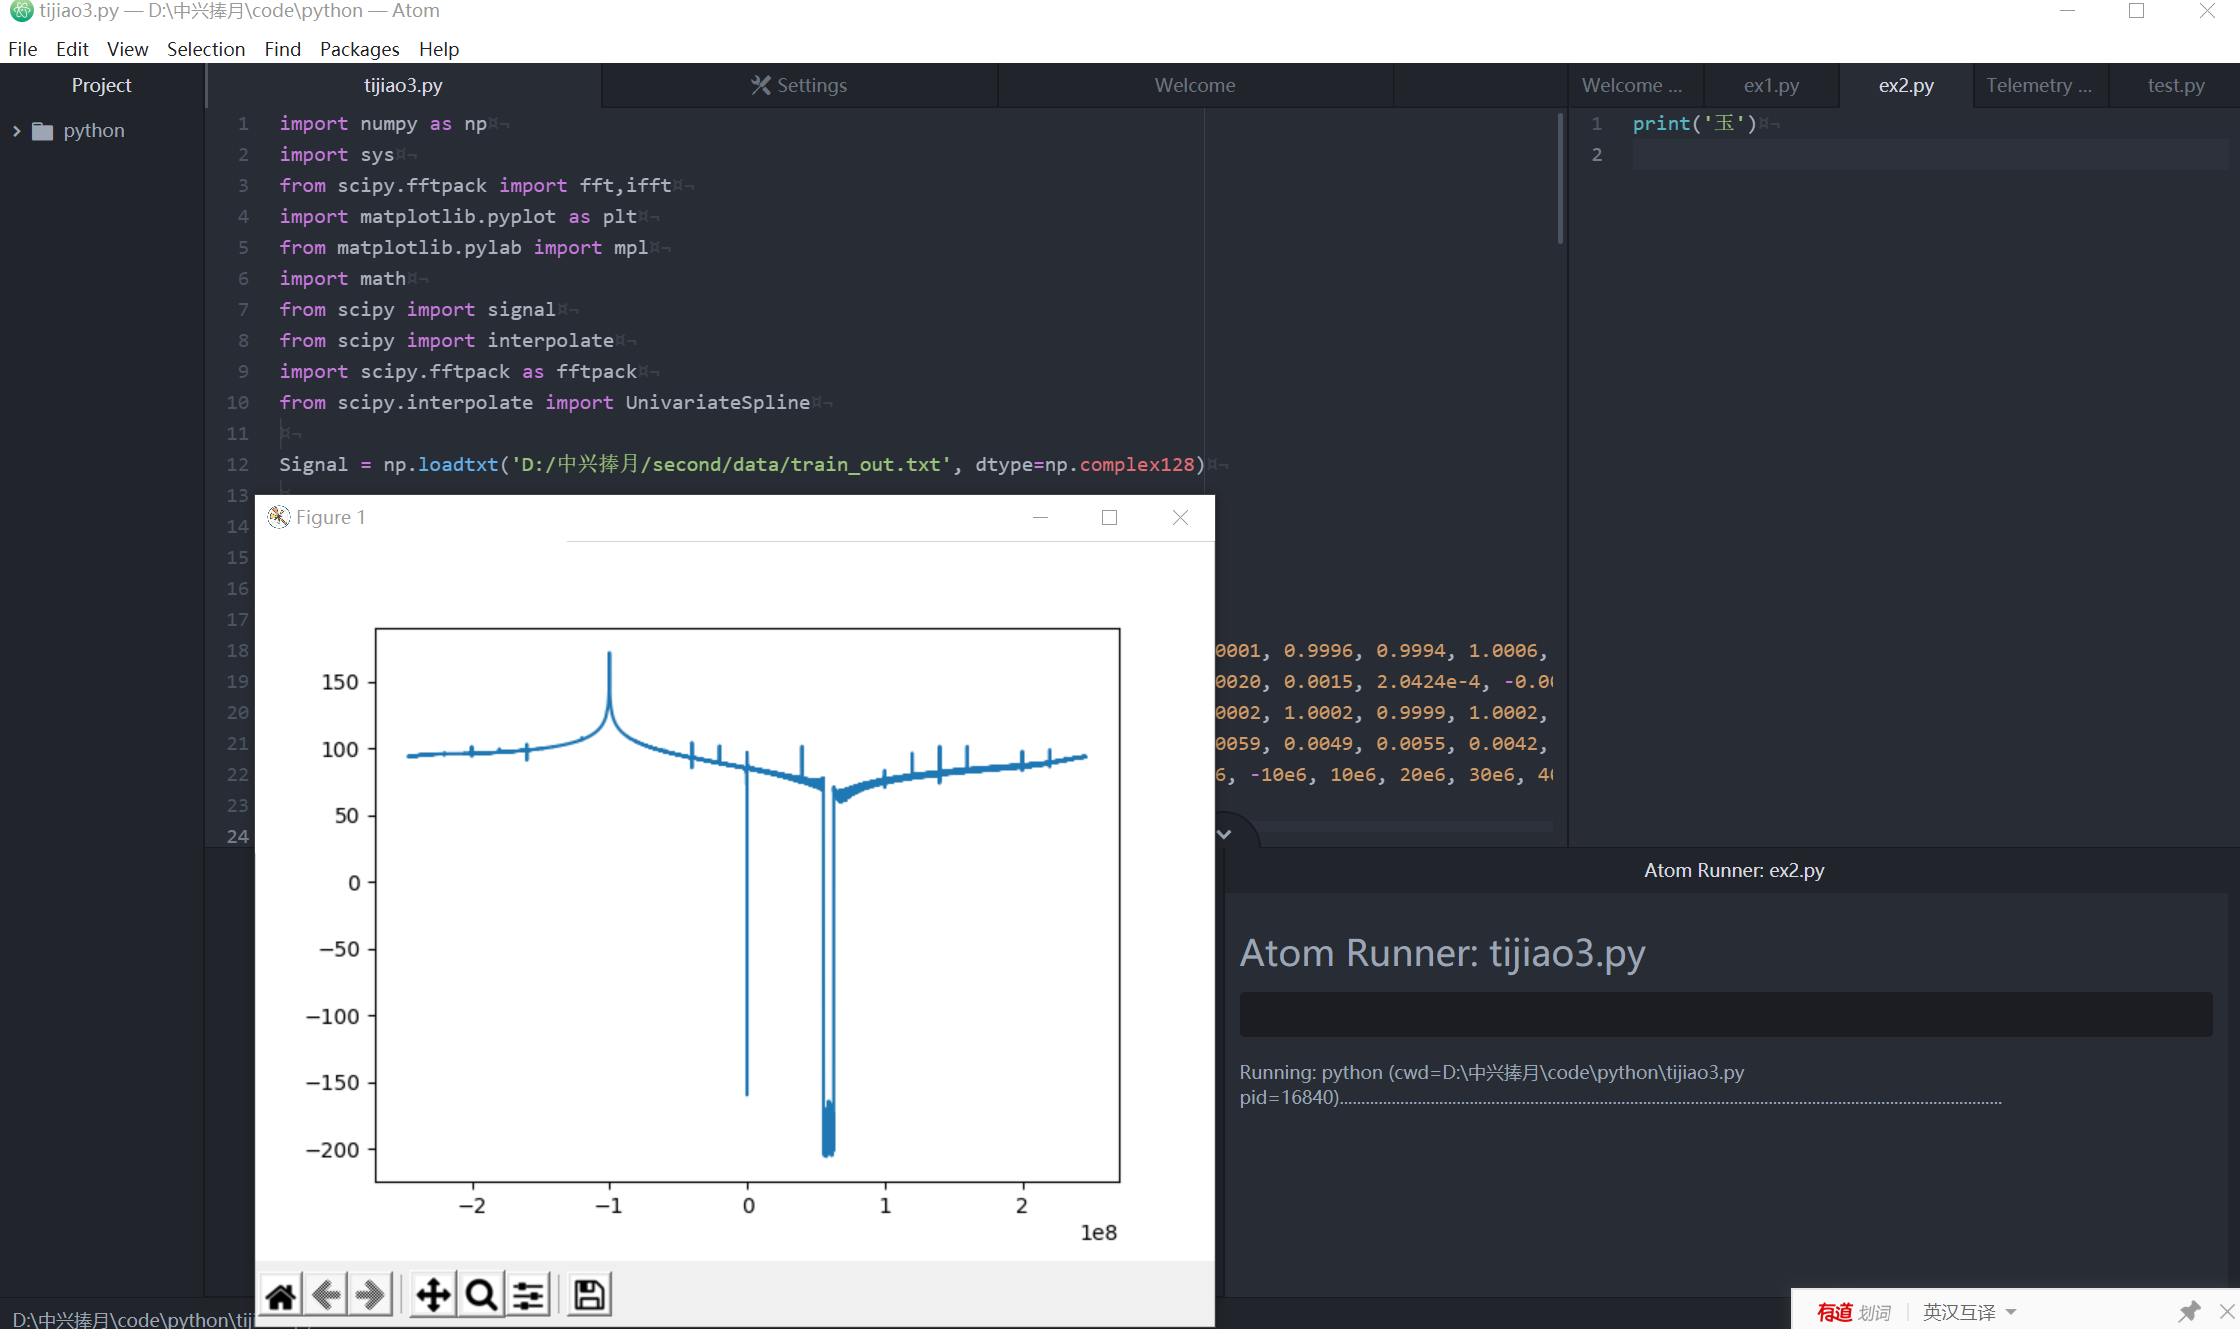Image resolution: width=2240 pixels, height=1329 pixels.
Task: Maximize the Figure 1 window
Action: tap(1109, 517)
